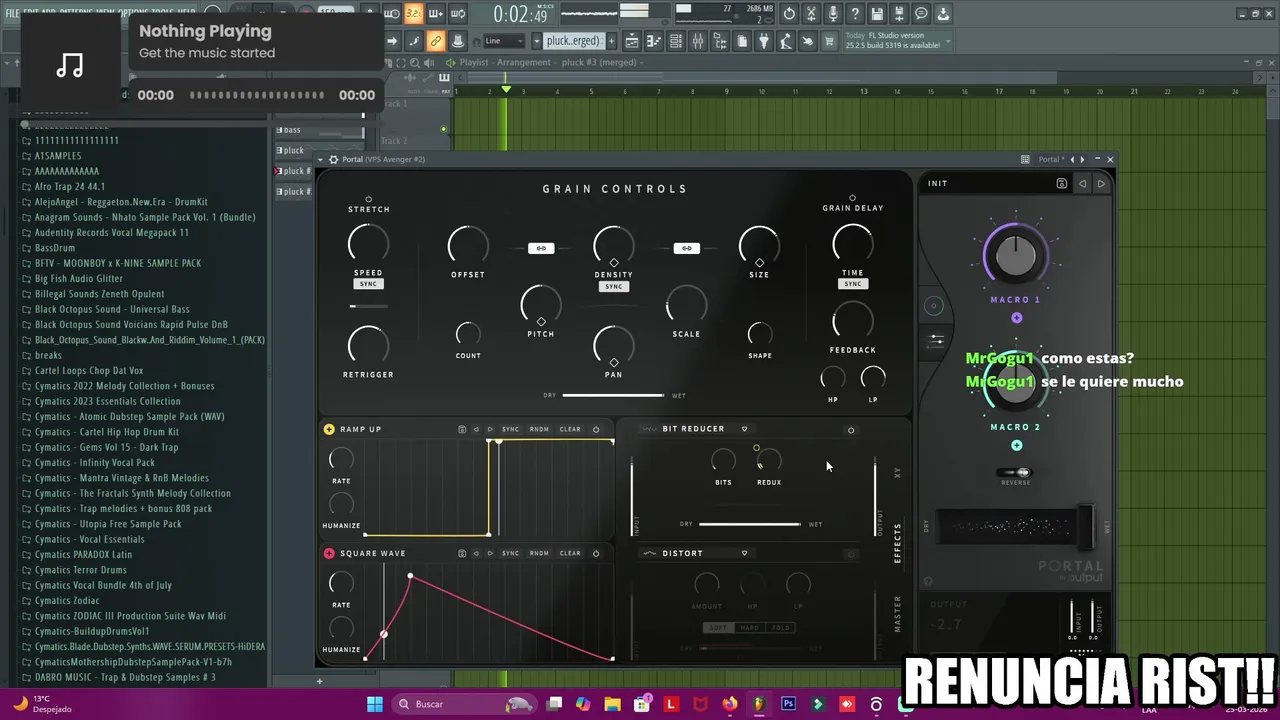
Task: Toggle Offset-Density link button
Action: pos(541,248)
